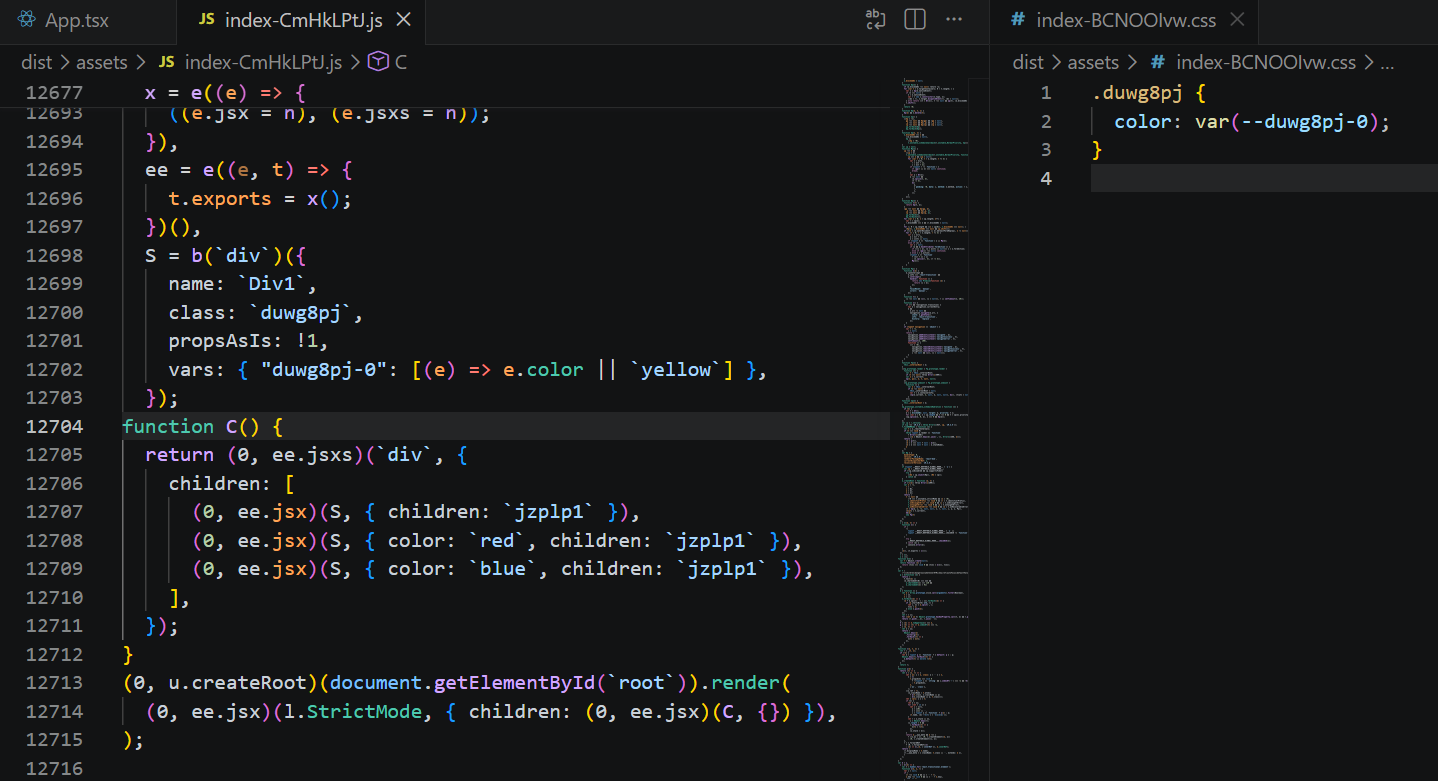Open the 'assets' breadcrumb in CSS editor
The image size is (1438, 781).
tap(1093, 62)
